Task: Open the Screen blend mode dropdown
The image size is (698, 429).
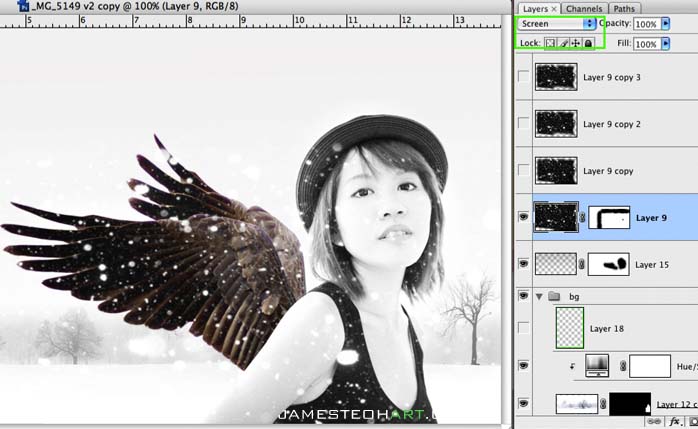Action: [556, 24]
